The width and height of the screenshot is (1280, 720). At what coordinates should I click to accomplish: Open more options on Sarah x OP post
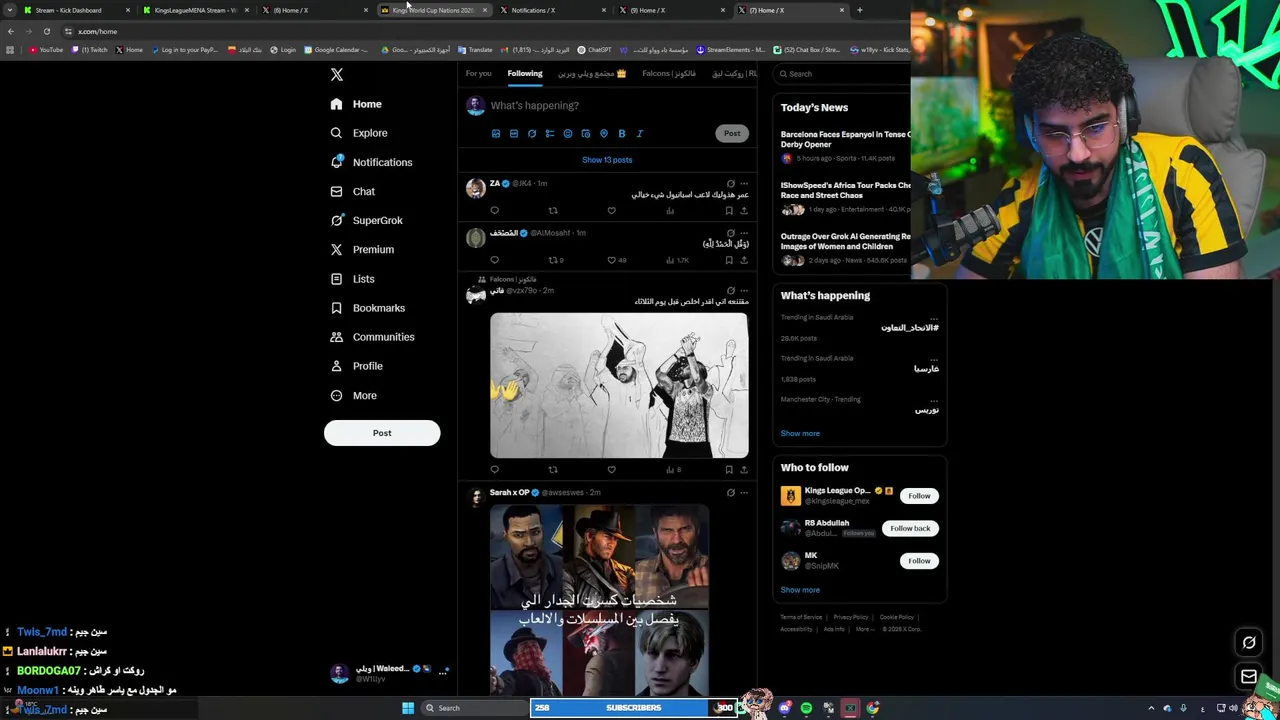point(744,493)
